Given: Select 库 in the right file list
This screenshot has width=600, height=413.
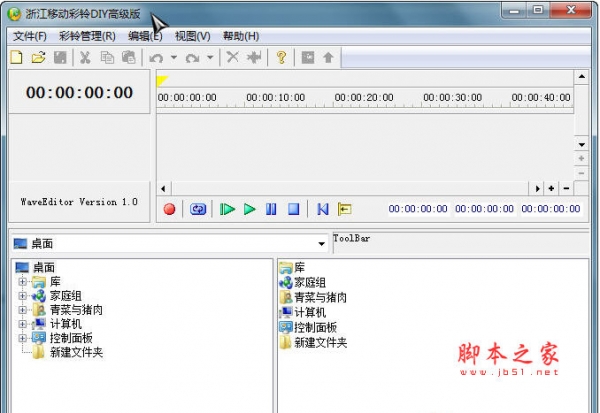Looking at the screenshot, I should click(x=299, y=267).
